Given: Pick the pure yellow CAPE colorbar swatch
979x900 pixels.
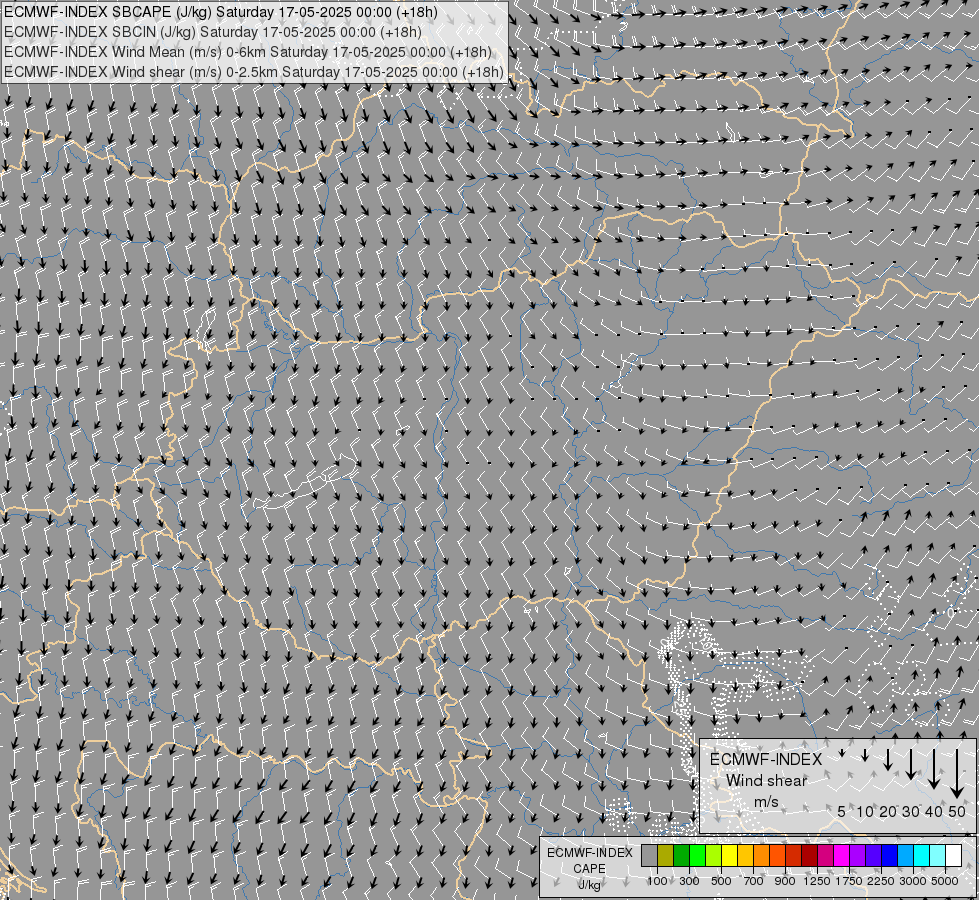Looking at the screenshot, I should (x=729, y=855).
